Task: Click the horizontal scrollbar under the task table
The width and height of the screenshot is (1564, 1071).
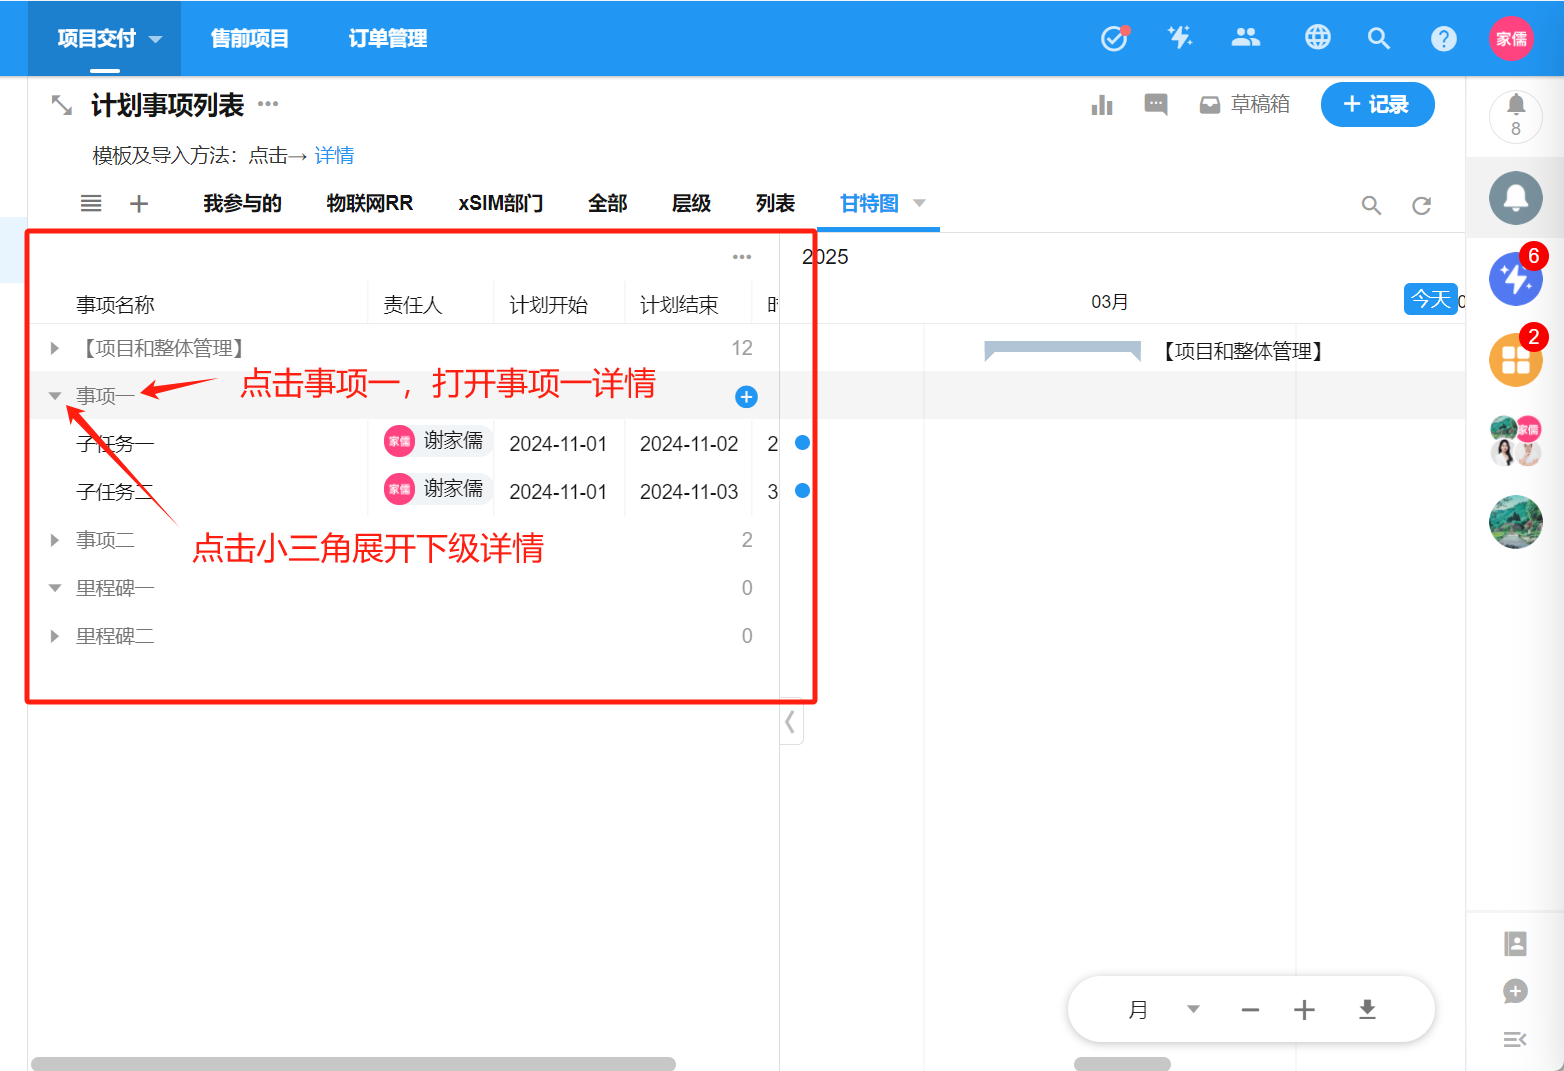Action: click(353, 1063)
